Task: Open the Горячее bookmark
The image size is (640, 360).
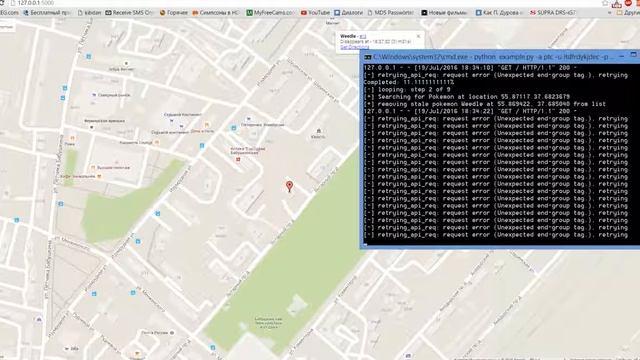Action: (x=174, y=13)
